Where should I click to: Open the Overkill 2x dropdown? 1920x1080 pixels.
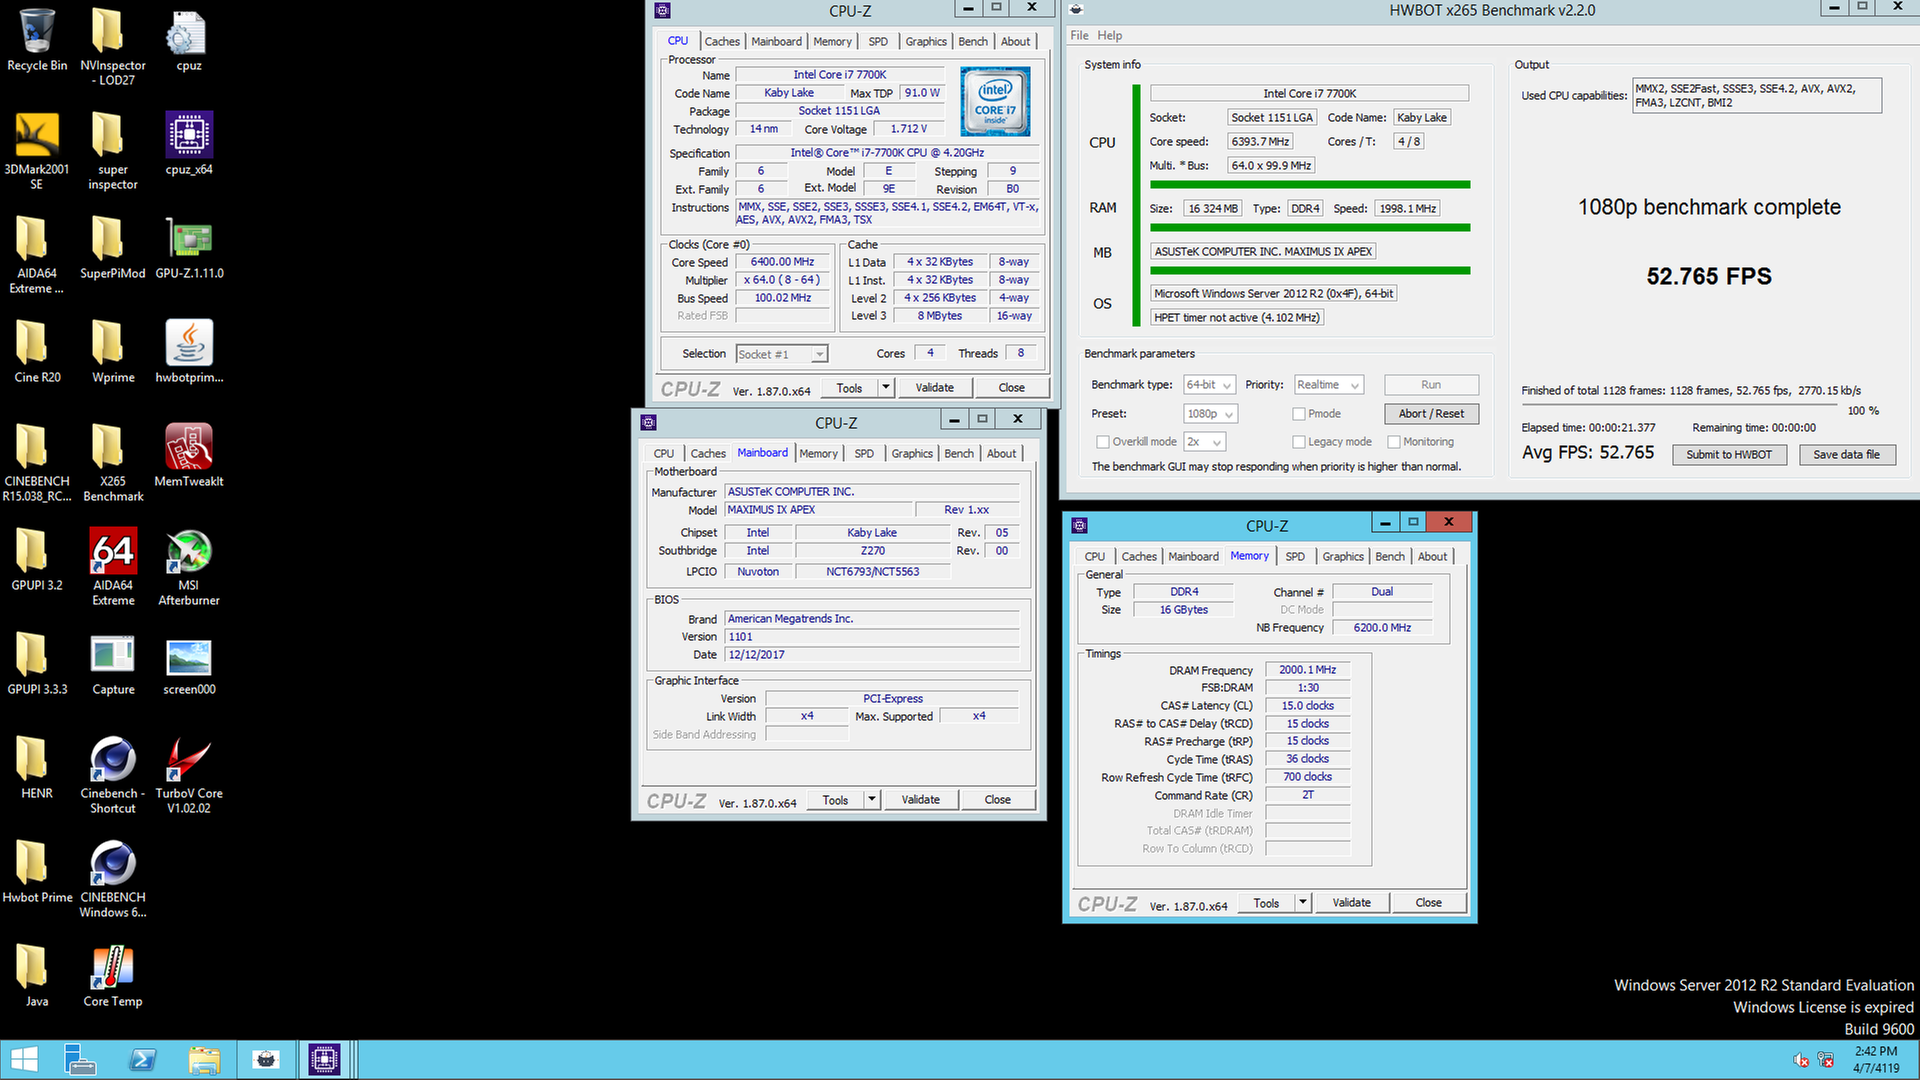[1205, 442]
